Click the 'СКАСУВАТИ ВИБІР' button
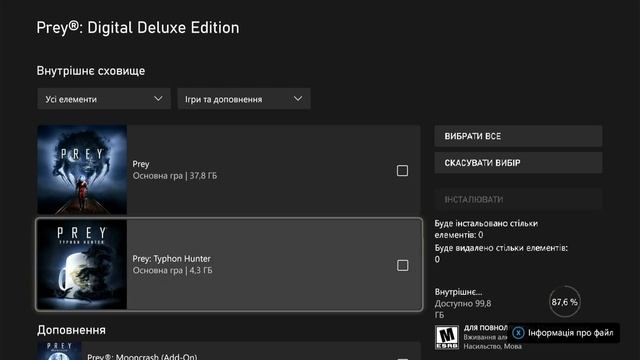Screen dimensions: 640x360 tap(518, 163)
